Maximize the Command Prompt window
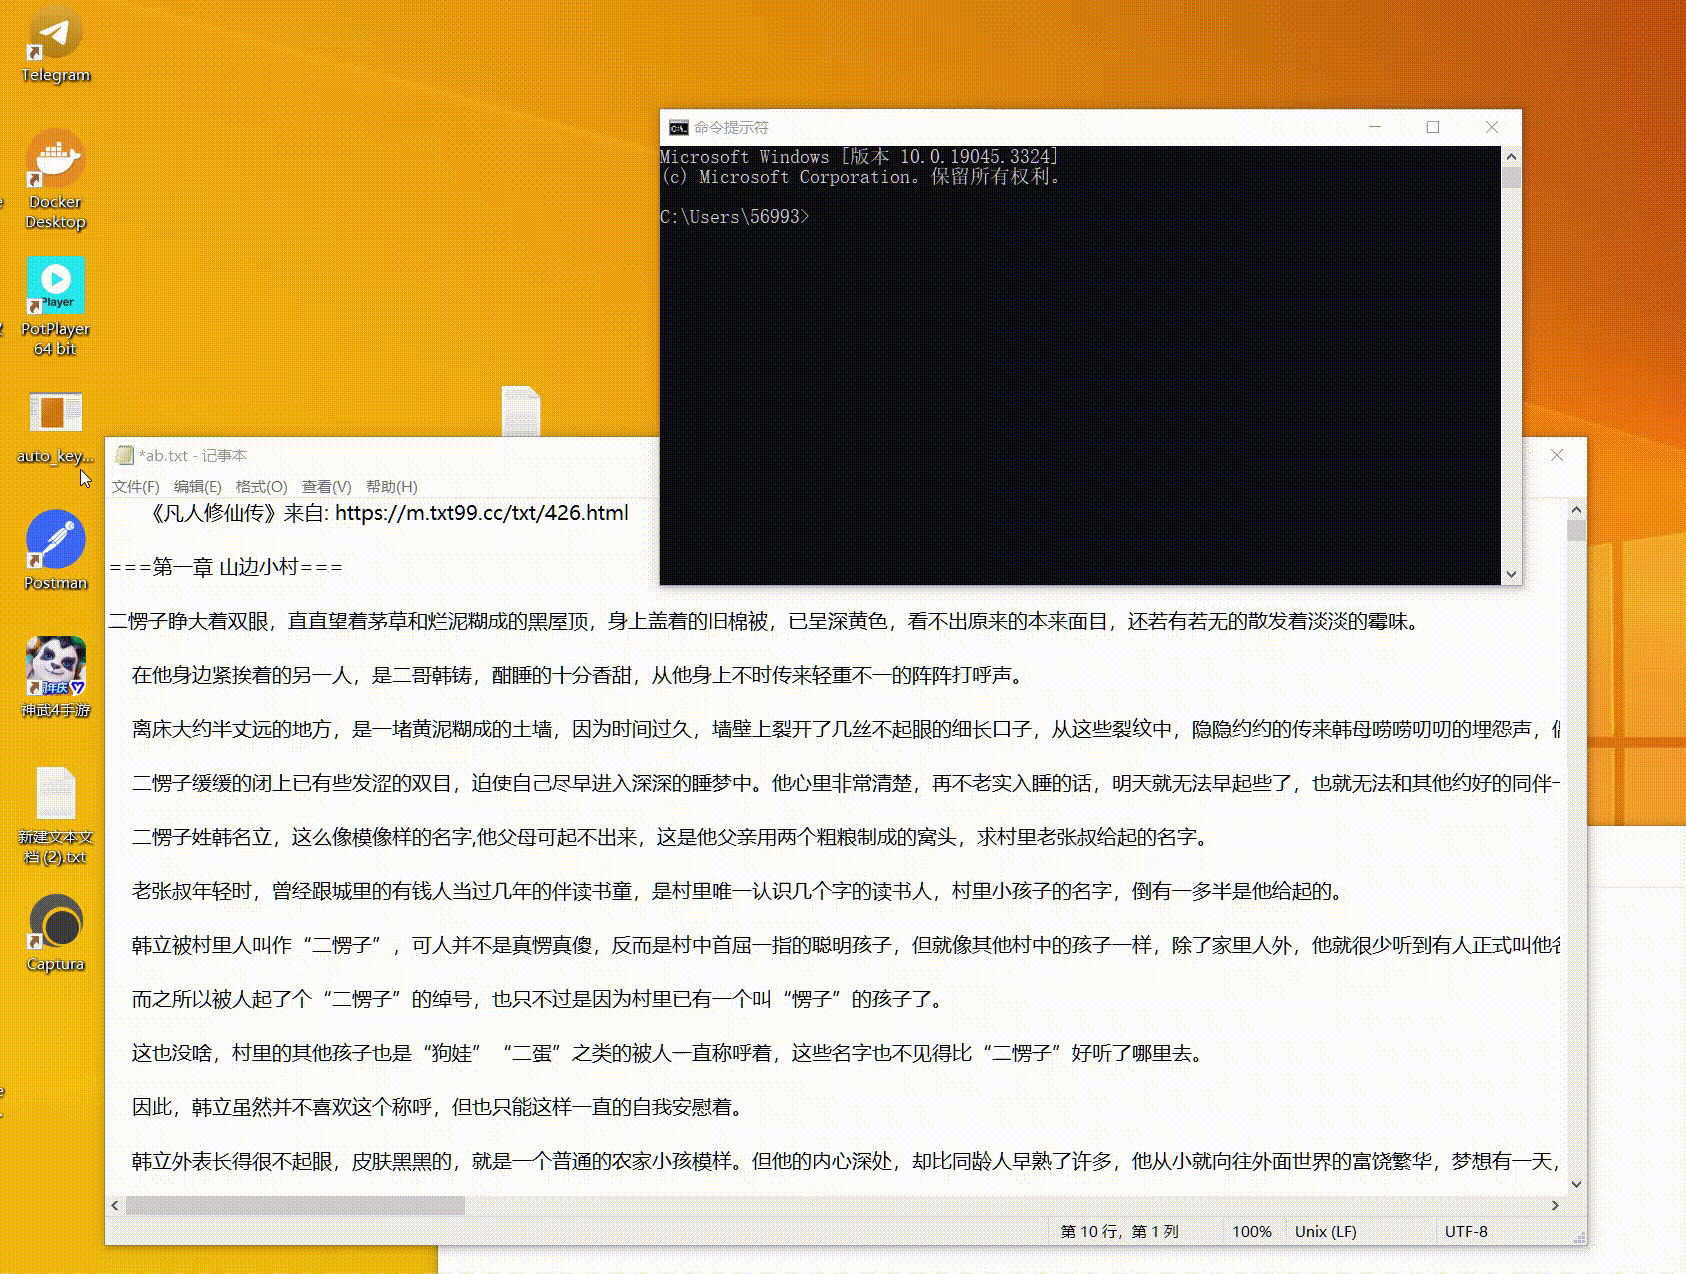1686x1274 pixels. 1433,127
